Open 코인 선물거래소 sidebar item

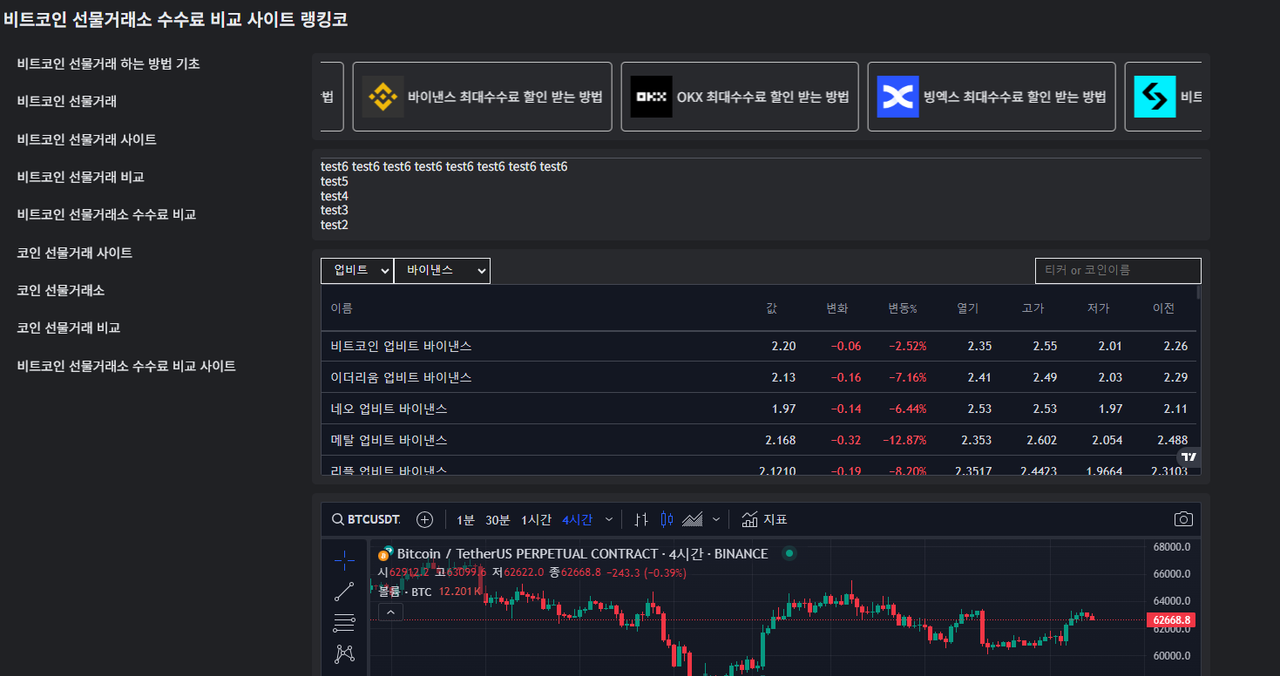pyautogui.click(x=61, y=291)
